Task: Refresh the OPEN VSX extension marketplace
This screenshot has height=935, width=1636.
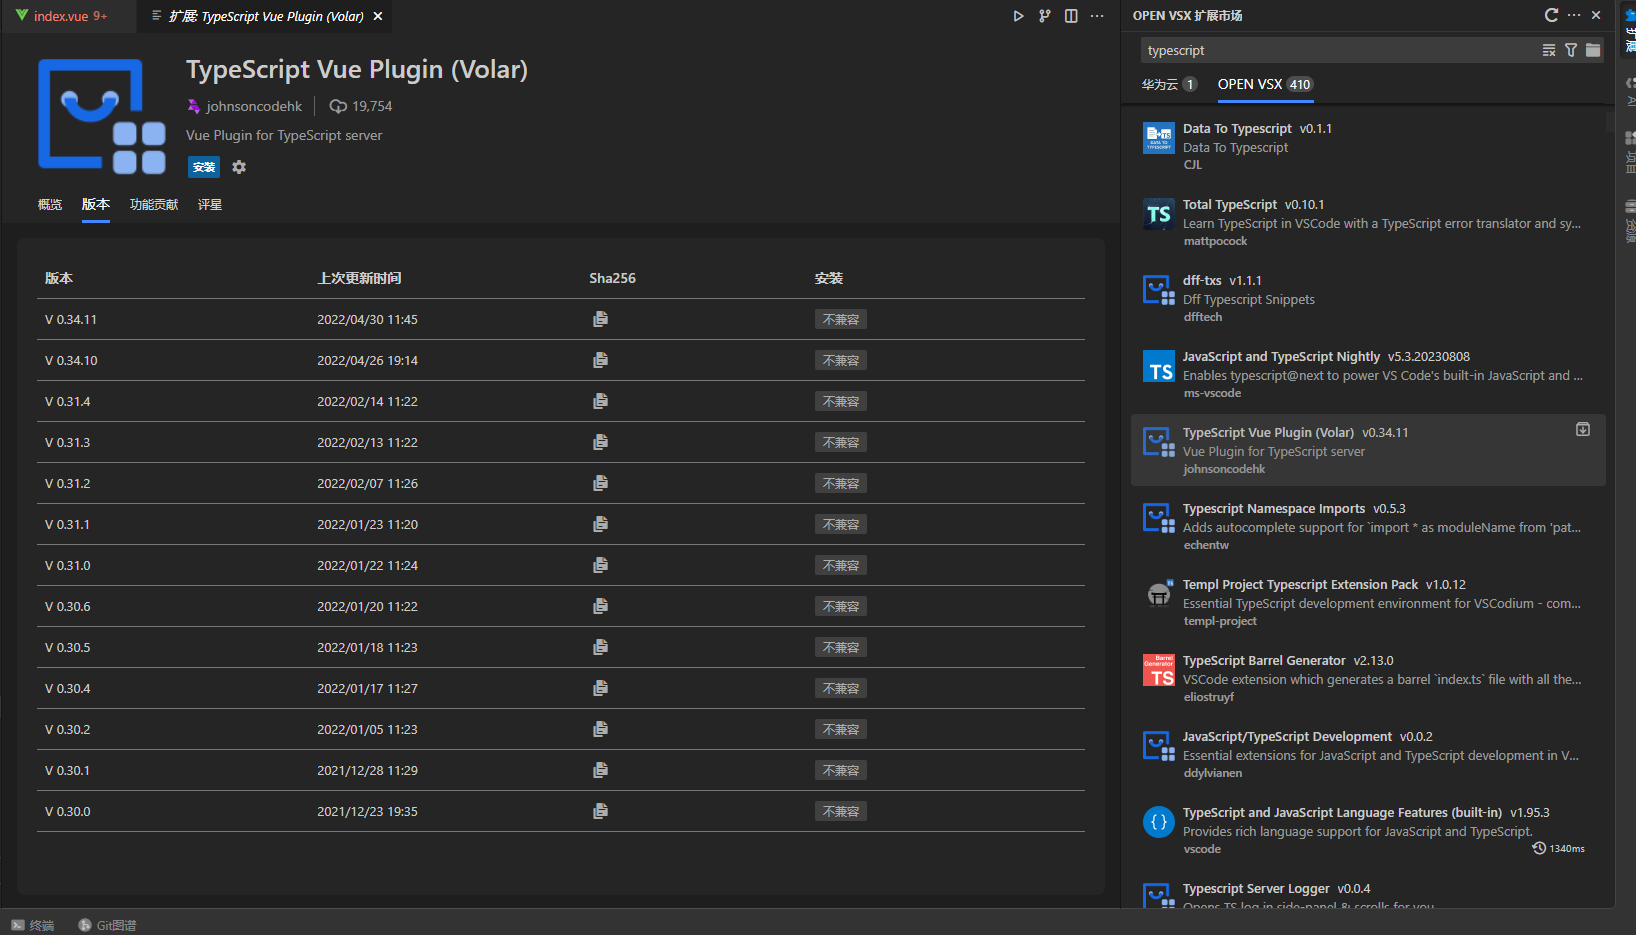Action: [1551, 15]
